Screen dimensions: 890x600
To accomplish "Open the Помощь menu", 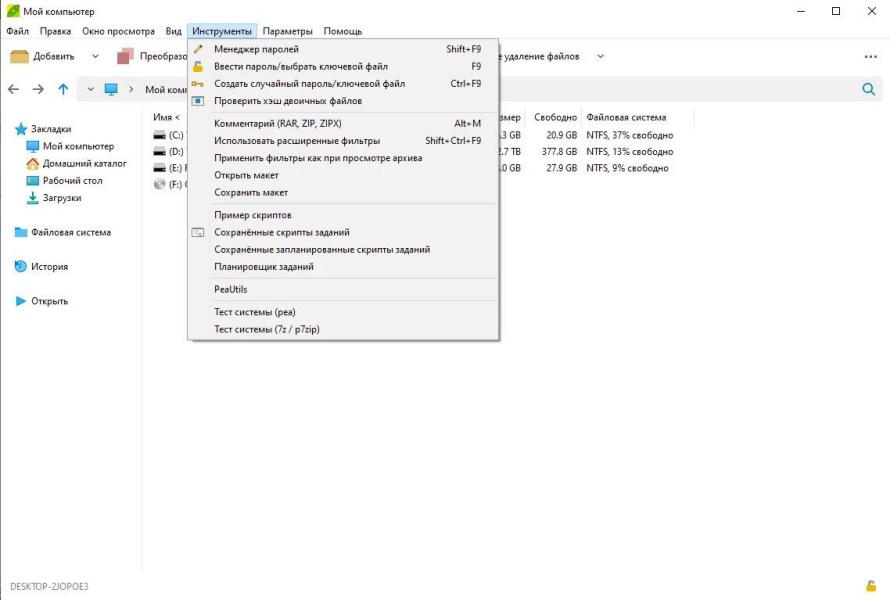I will pos(343,31).
